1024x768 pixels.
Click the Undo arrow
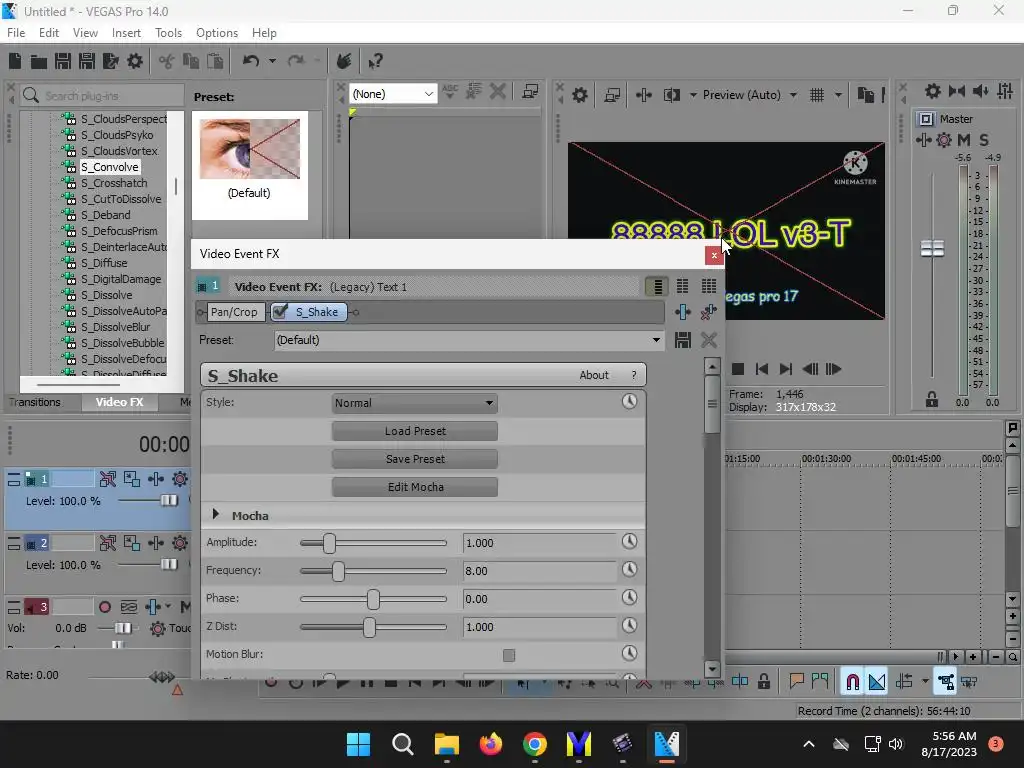[250, 61]
